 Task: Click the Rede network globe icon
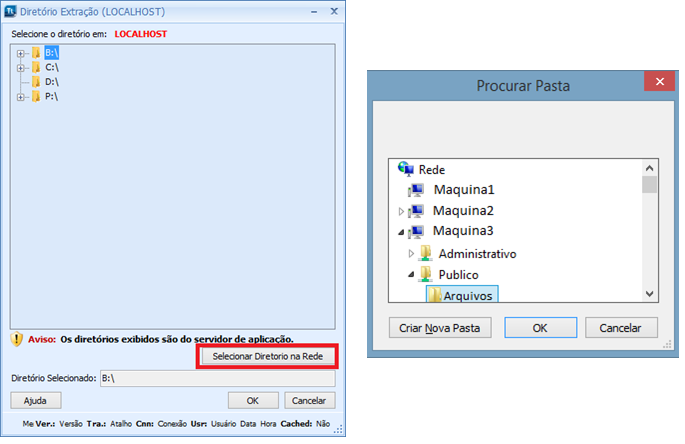[405, 169]
